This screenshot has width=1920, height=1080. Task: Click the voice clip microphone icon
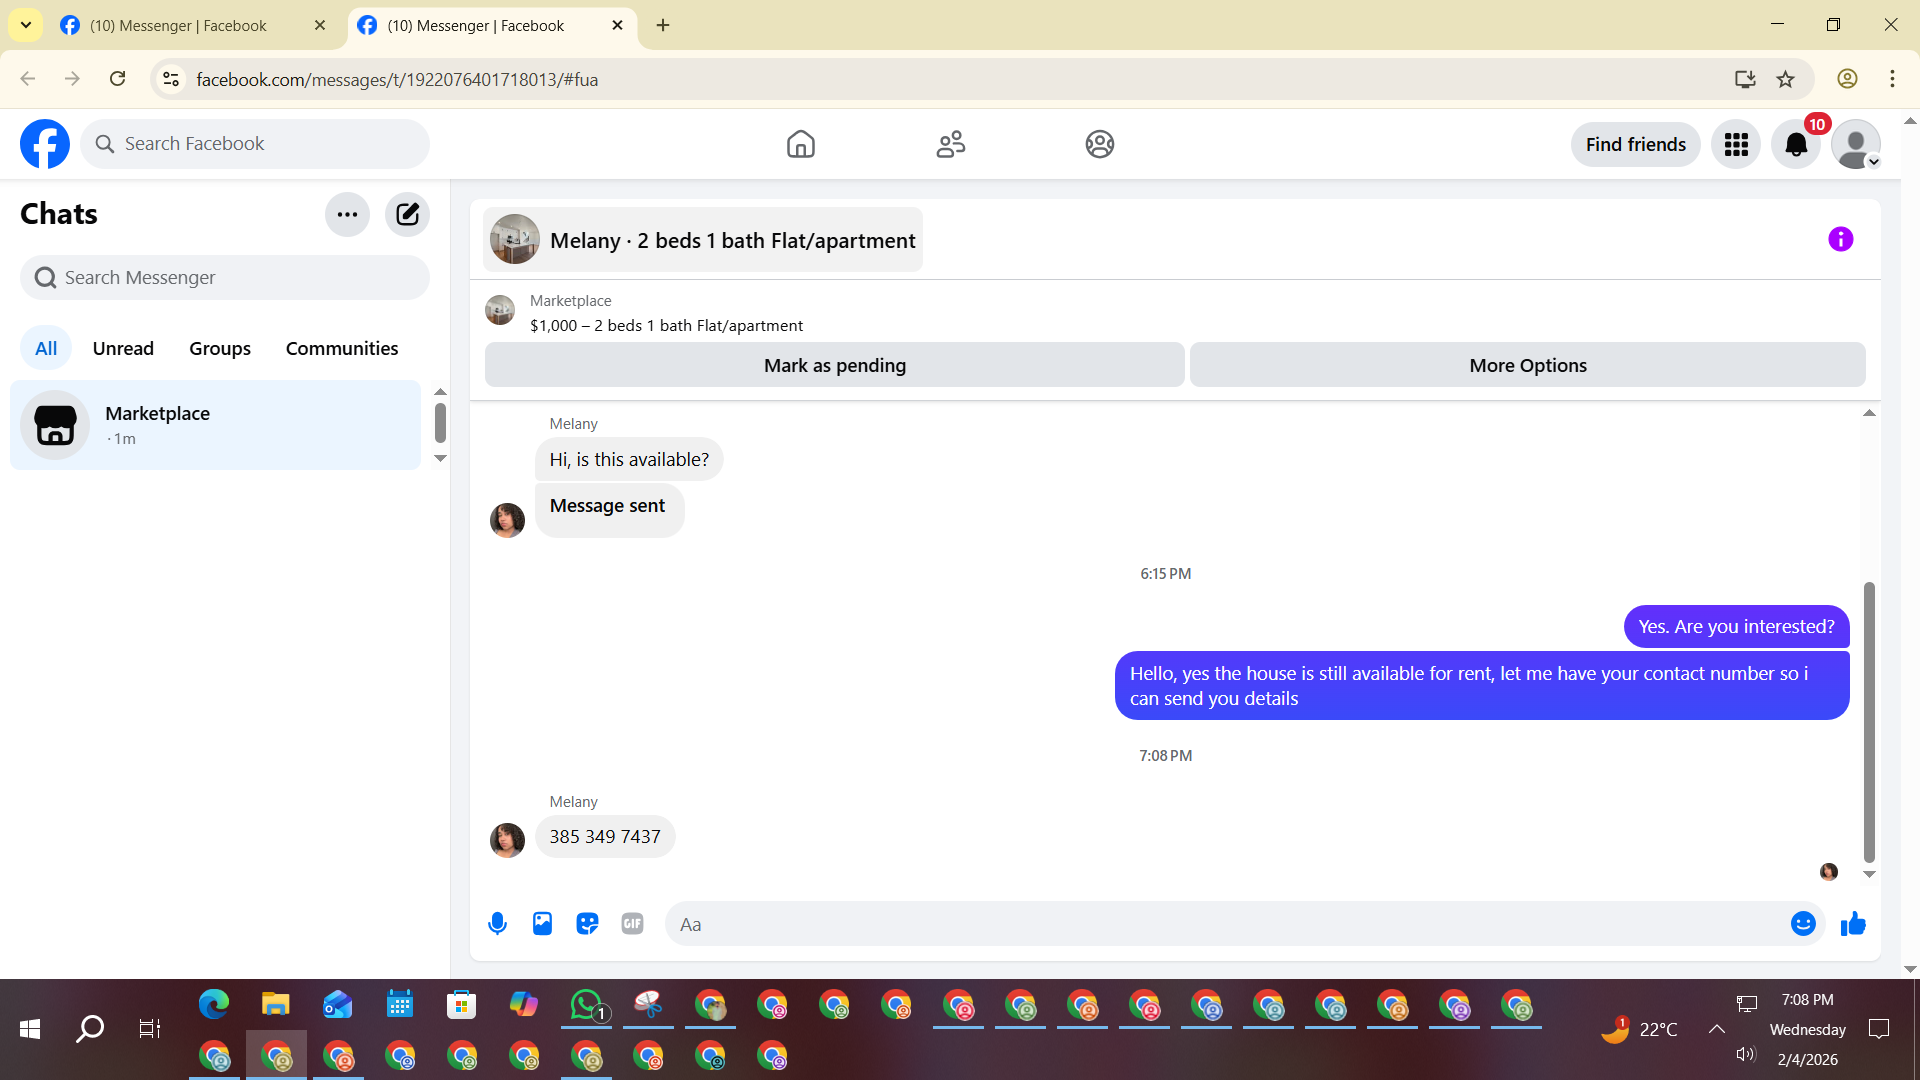[497, 924]
